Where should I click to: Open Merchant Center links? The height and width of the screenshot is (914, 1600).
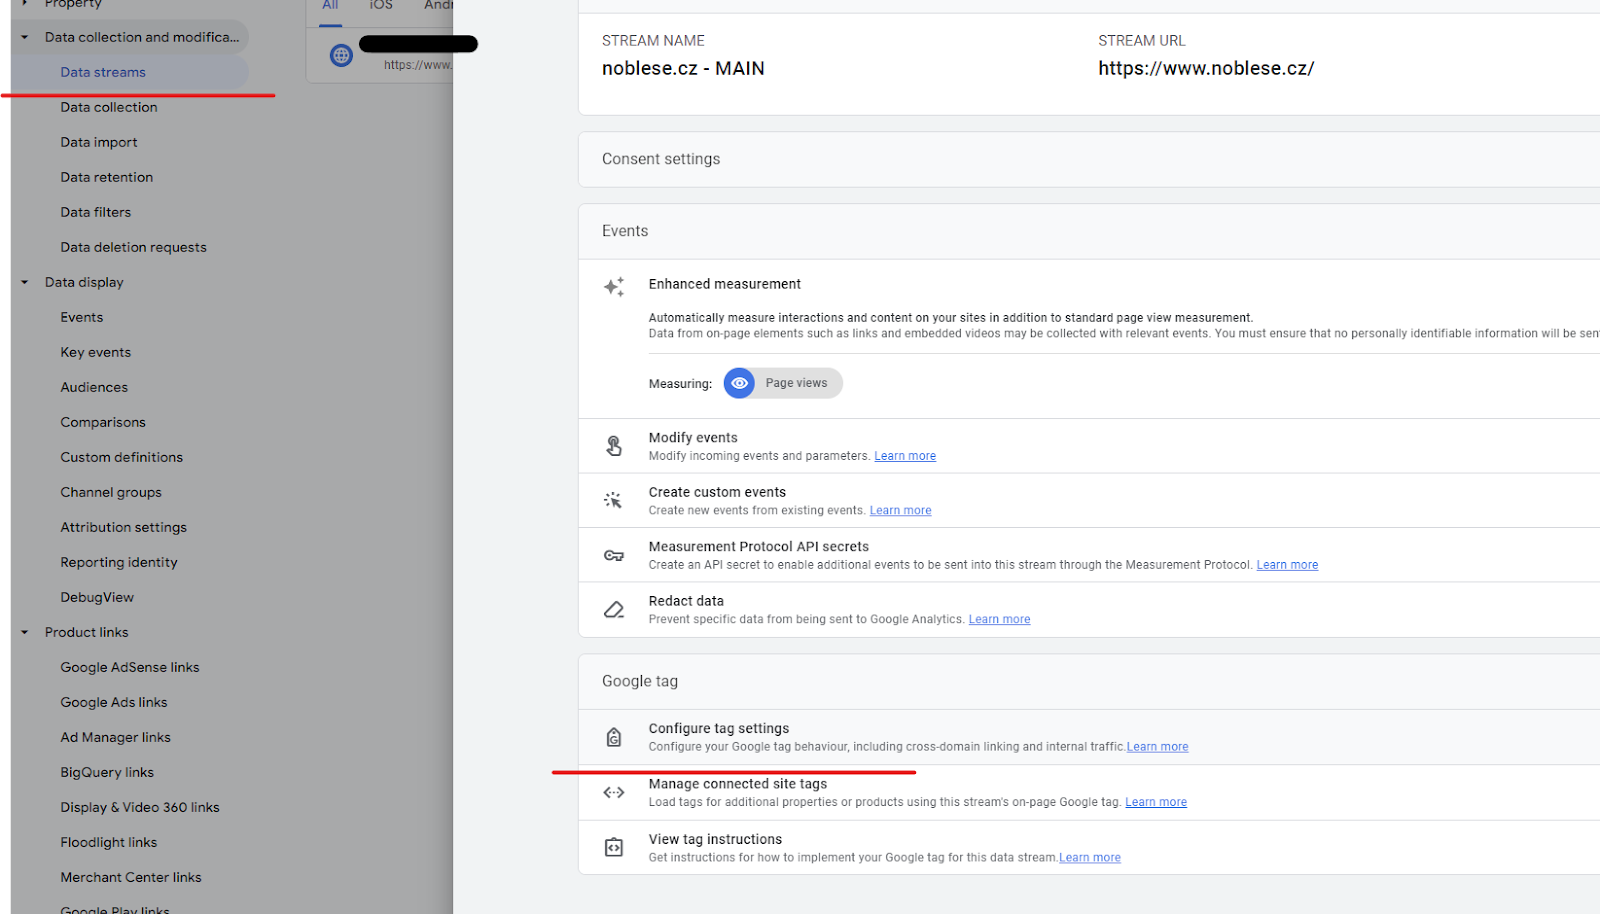tap(131, 877)
